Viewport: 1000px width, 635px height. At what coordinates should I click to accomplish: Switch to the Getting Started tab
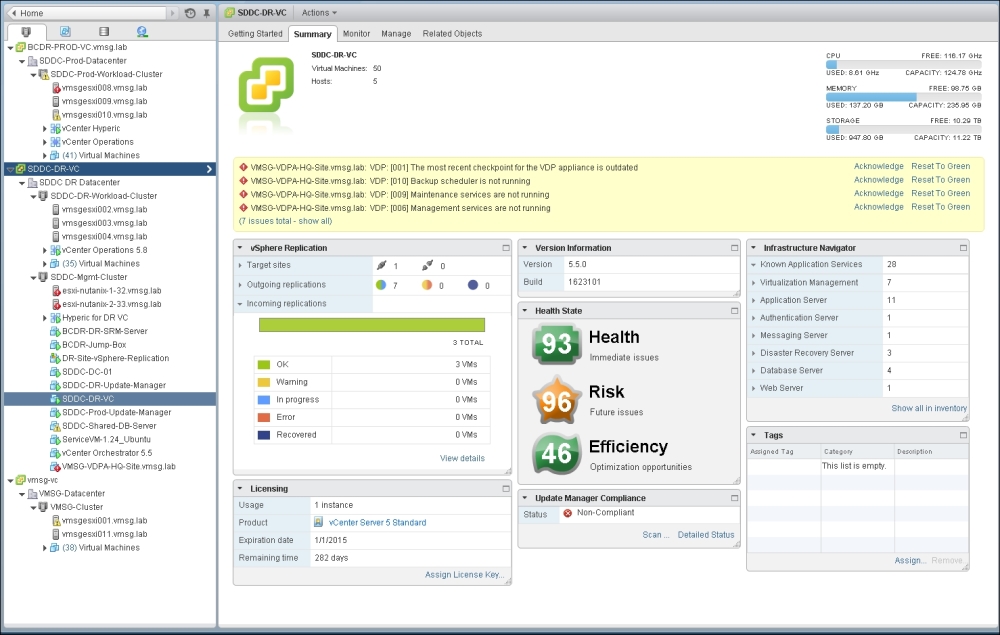pos(255,34)
